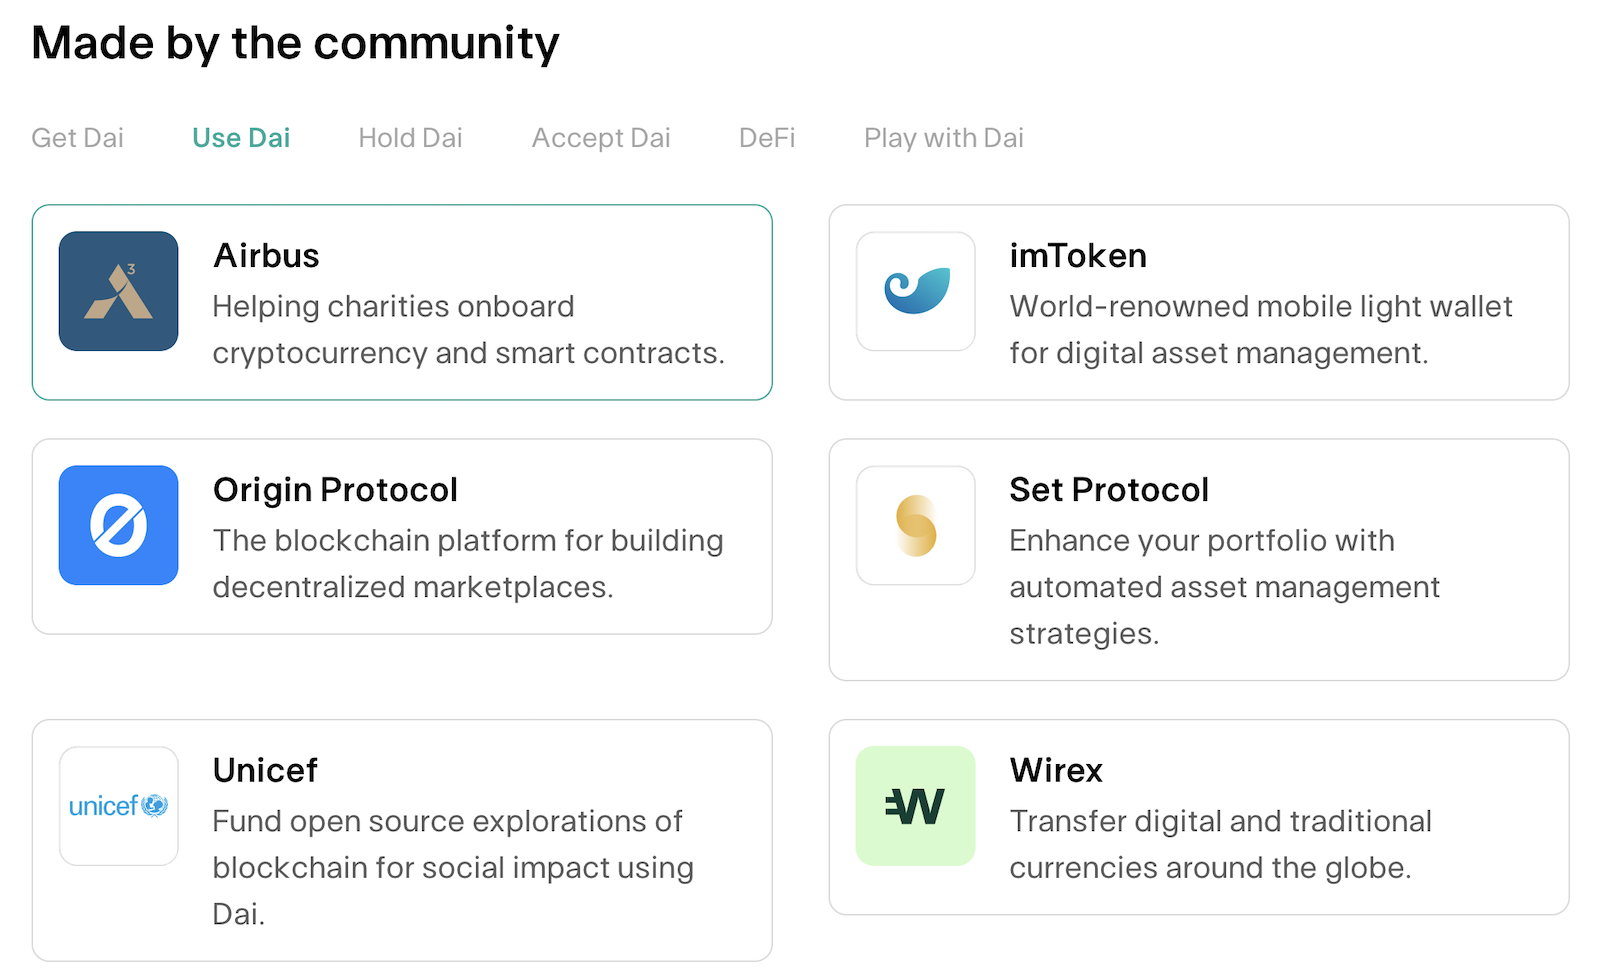This screenshot has width=1600, height=974.
Task: Click the Wirex currency transfer description
Action: click(x=1220, y=844)
